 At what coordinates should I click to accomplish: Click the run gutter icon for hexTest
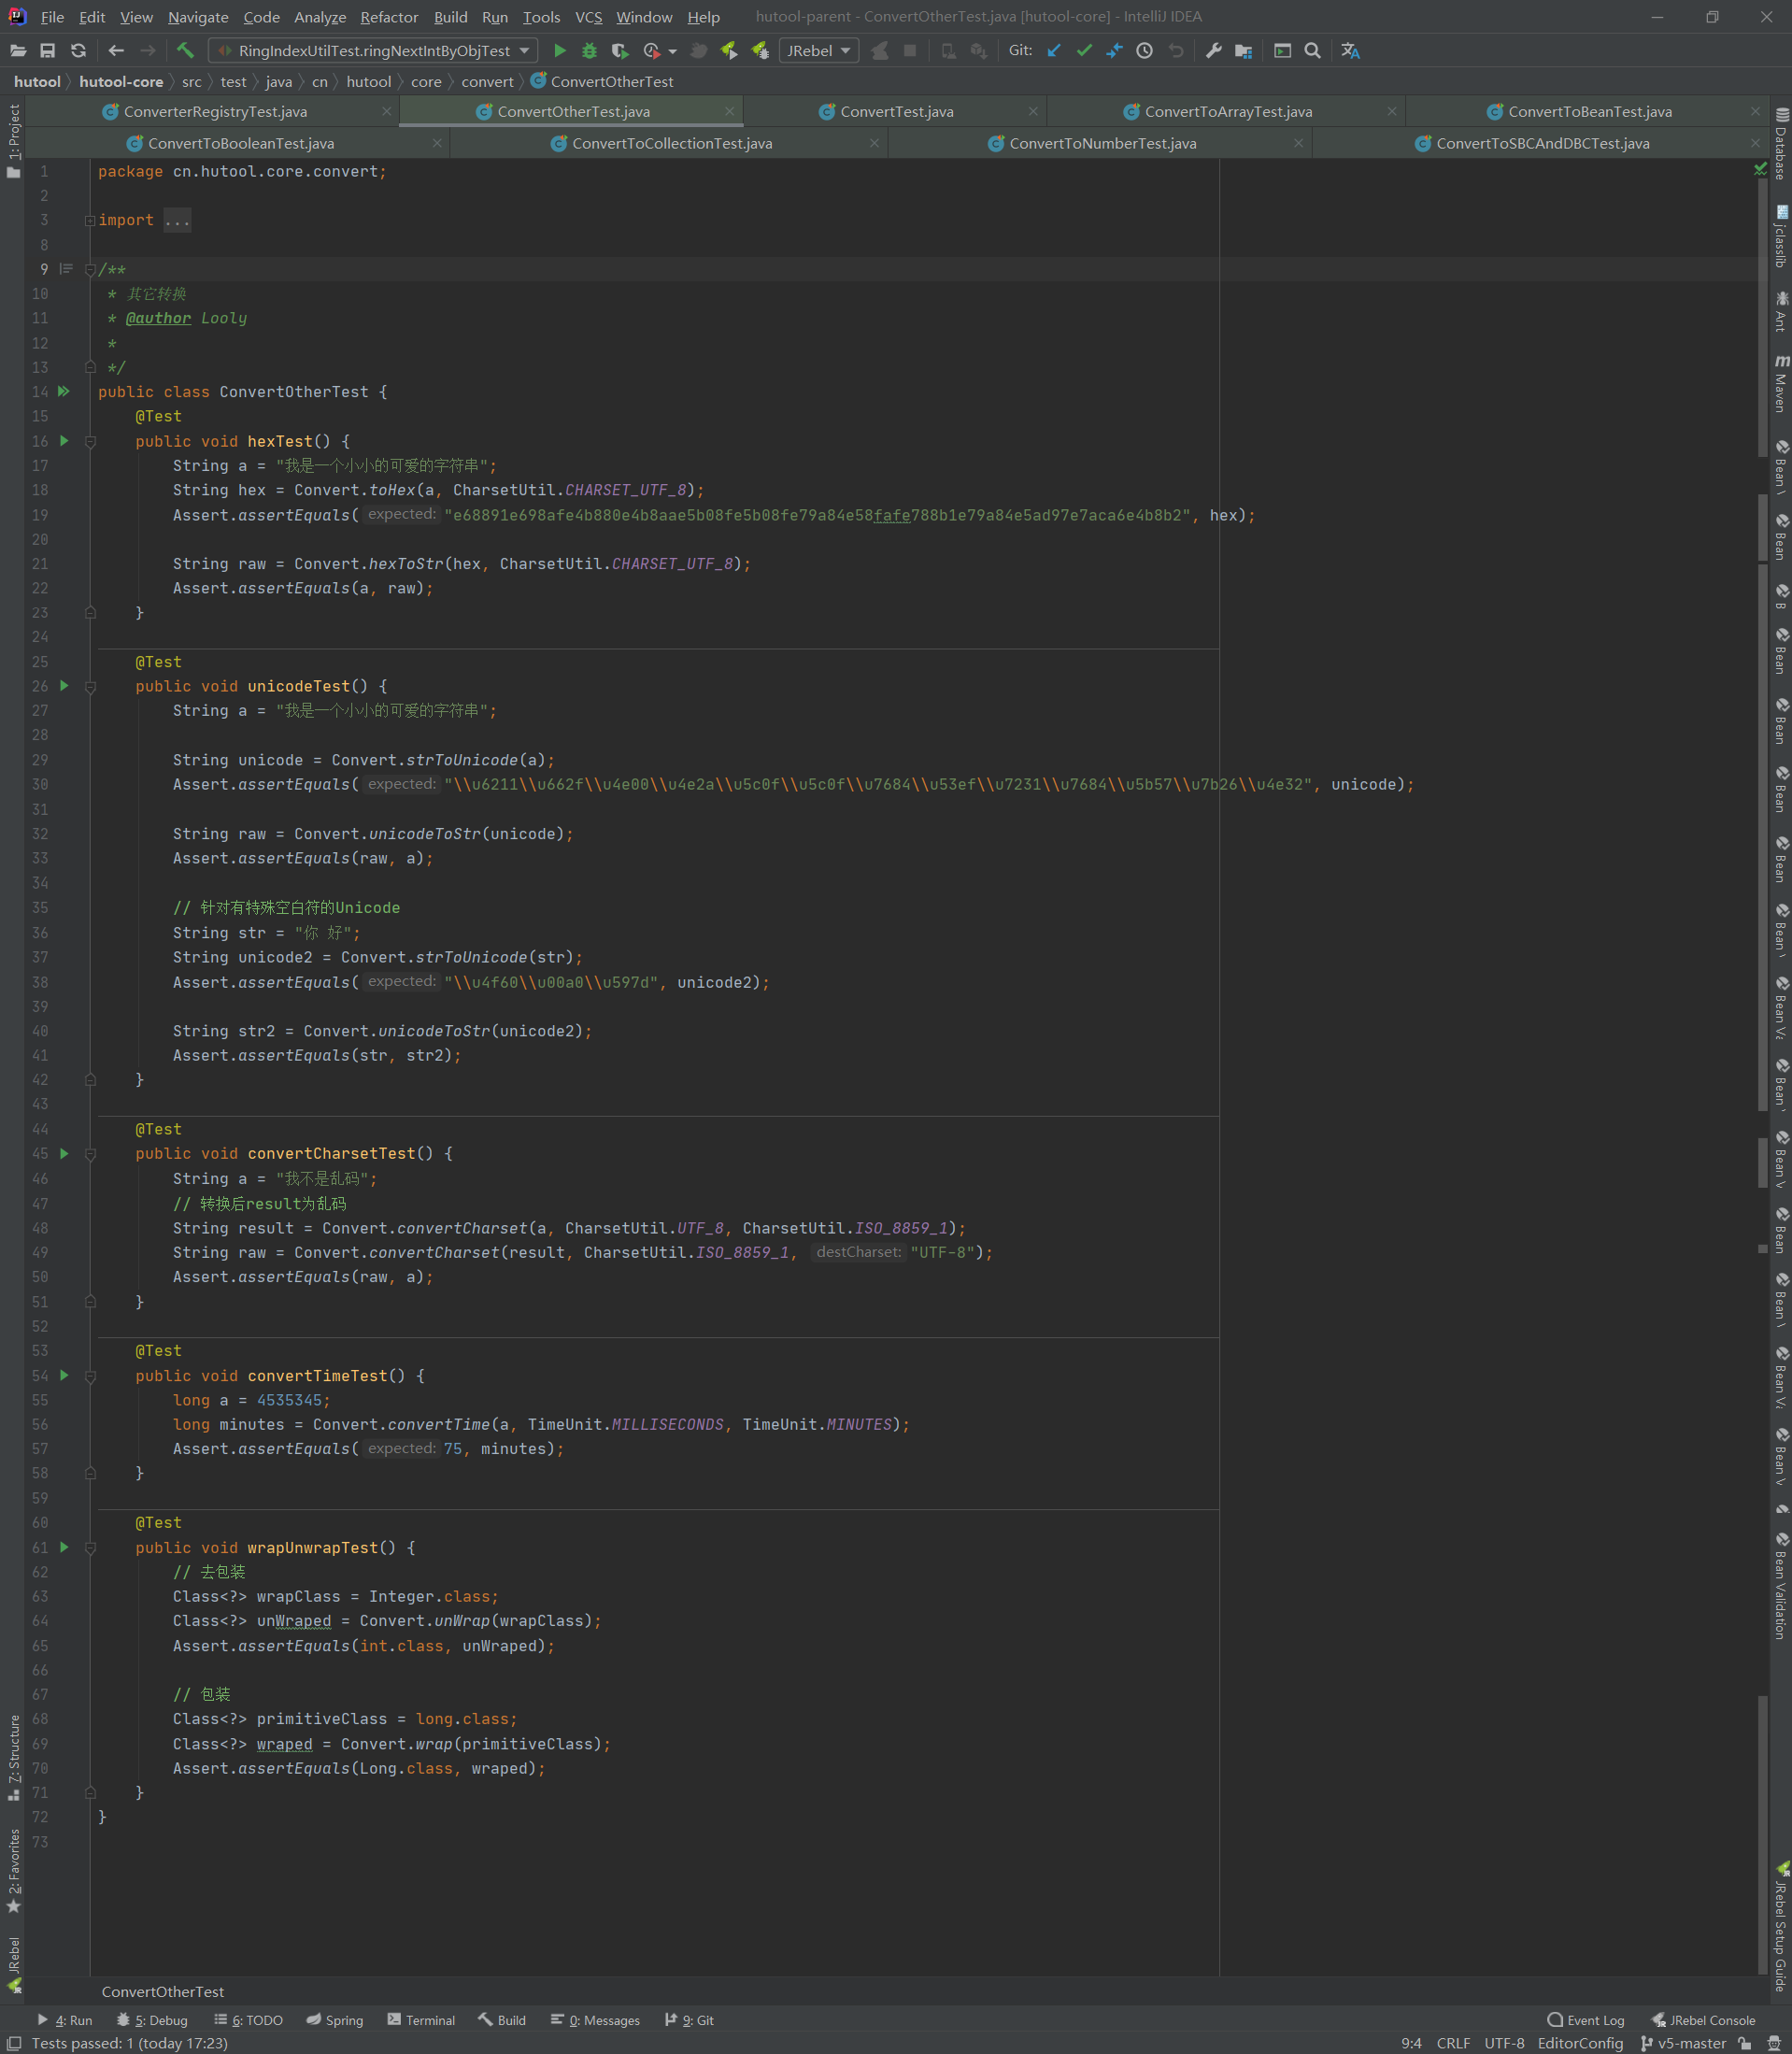click(64, 441)
